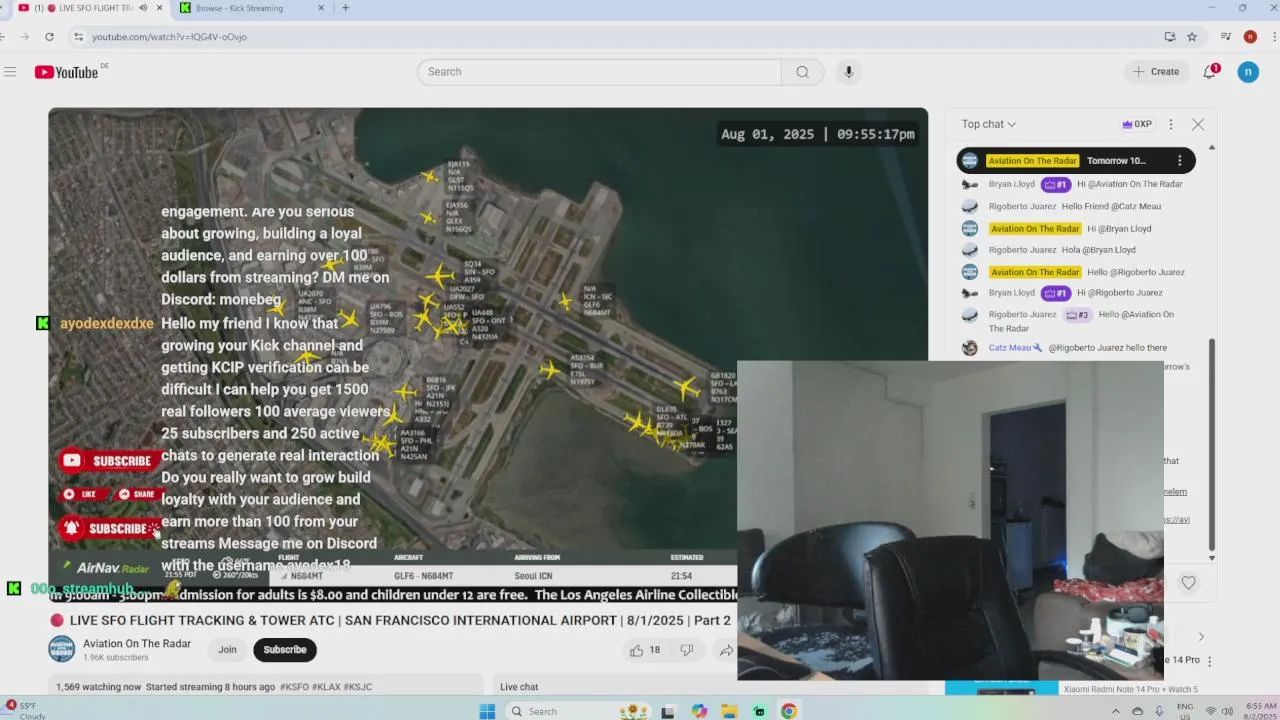Open the channel avatar below the video

[x=61, y=650]
